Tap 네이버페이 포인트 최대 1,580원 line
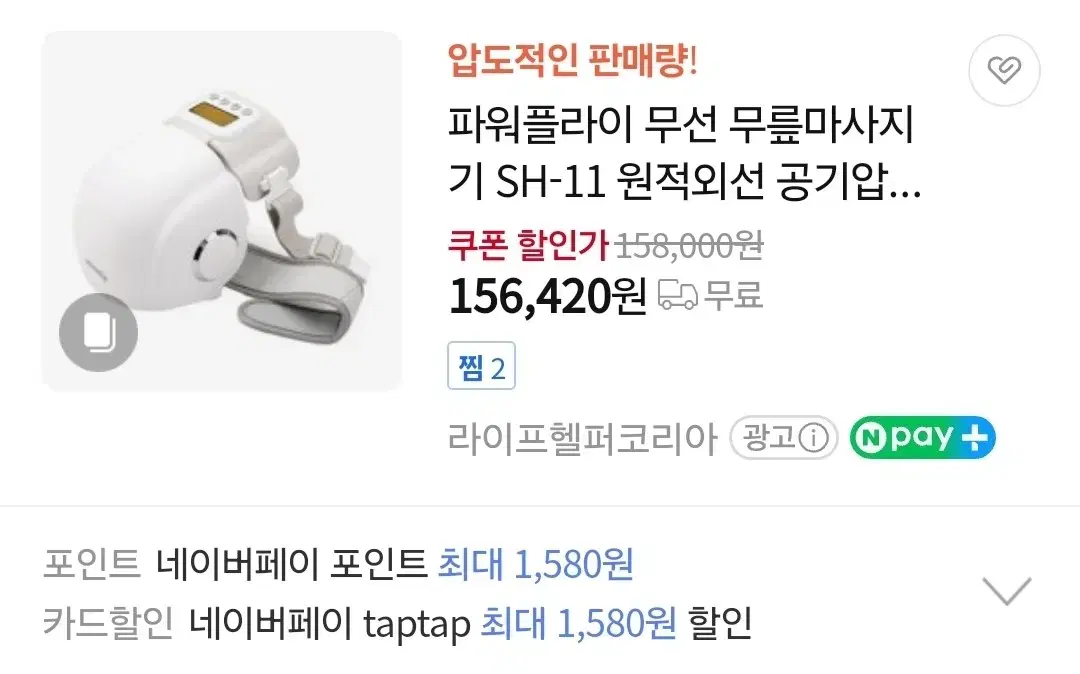Viewport: 1080px width, 674px height. click(x=395, y=564)
